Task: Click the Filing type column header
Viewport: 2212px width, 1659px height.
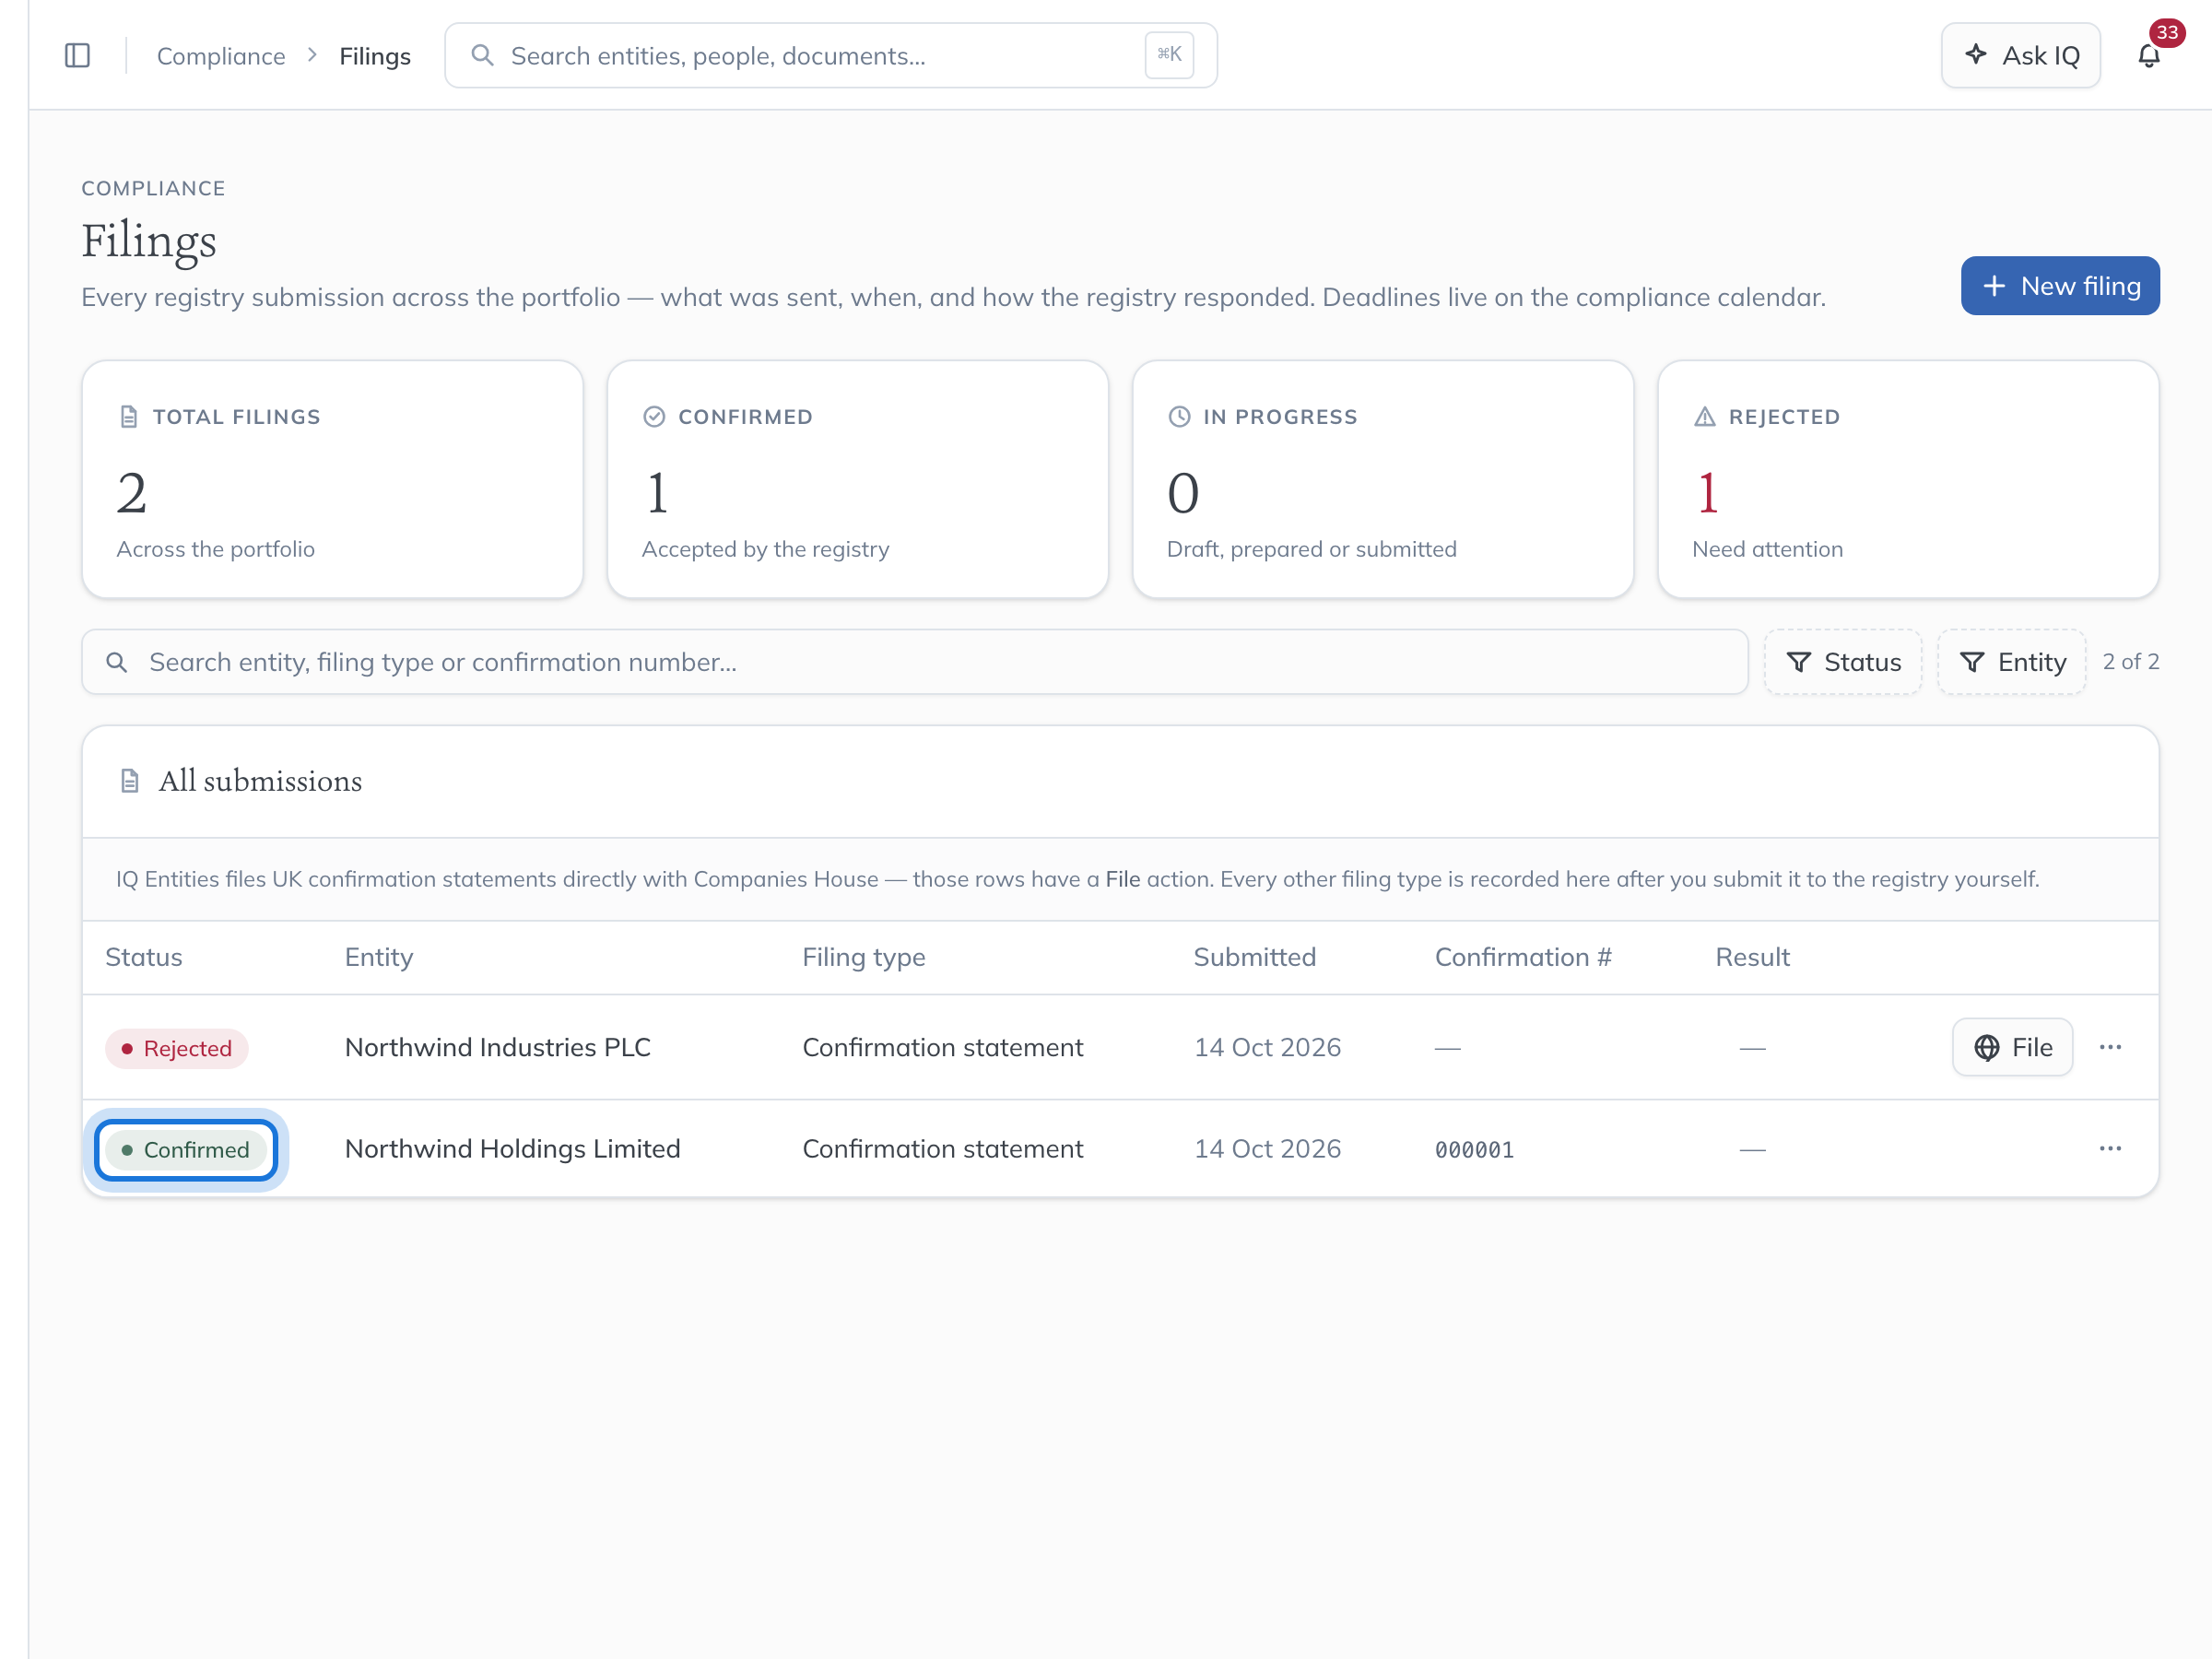Action: click(864, 957)
